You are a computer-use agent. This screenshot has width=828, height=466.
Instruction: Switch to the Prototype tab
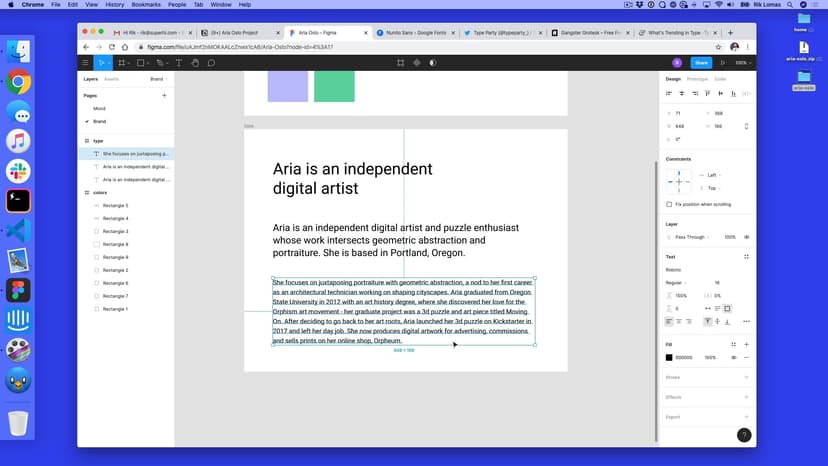[697, 78]
